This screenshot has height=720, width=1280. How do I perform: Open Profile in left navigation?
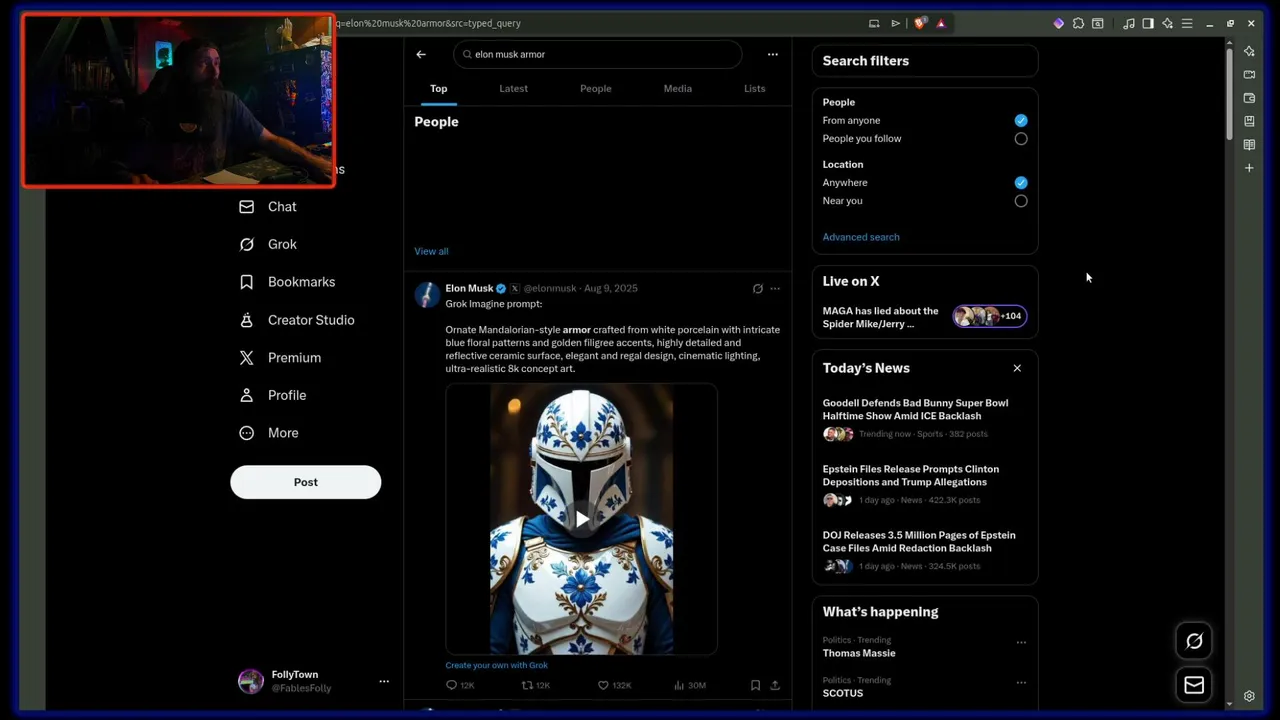273,395
